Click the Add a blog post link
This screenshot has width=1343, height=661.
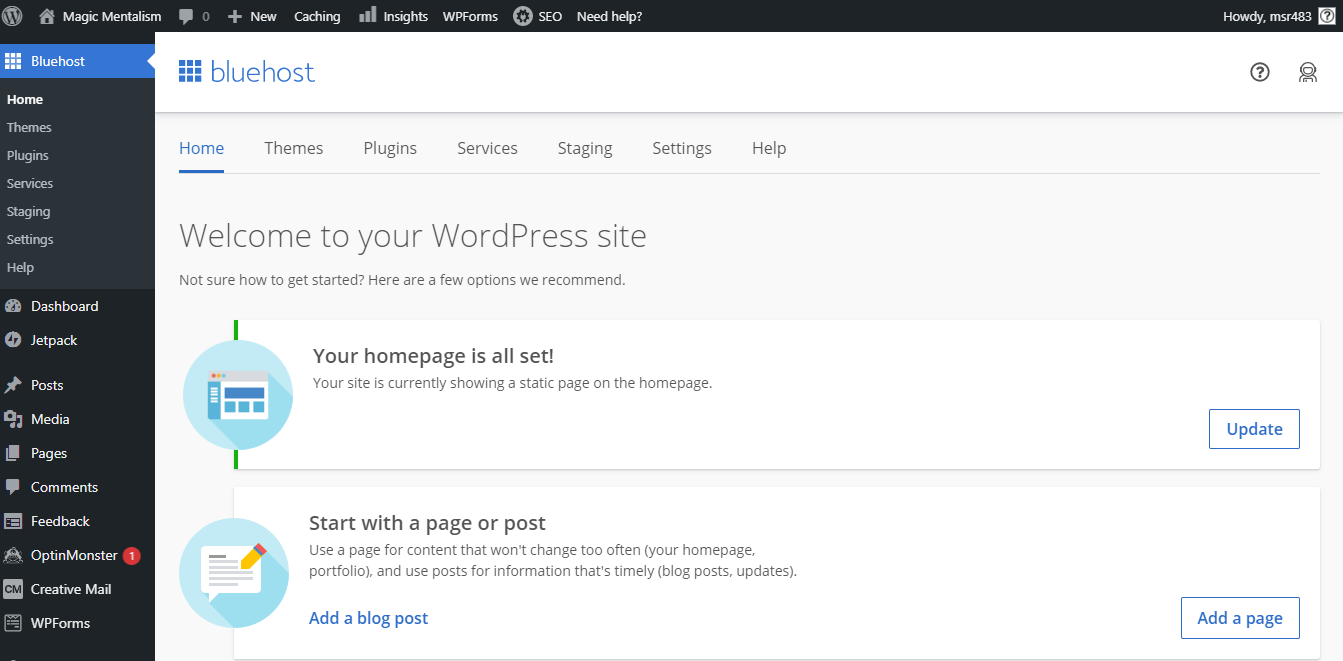368,618
